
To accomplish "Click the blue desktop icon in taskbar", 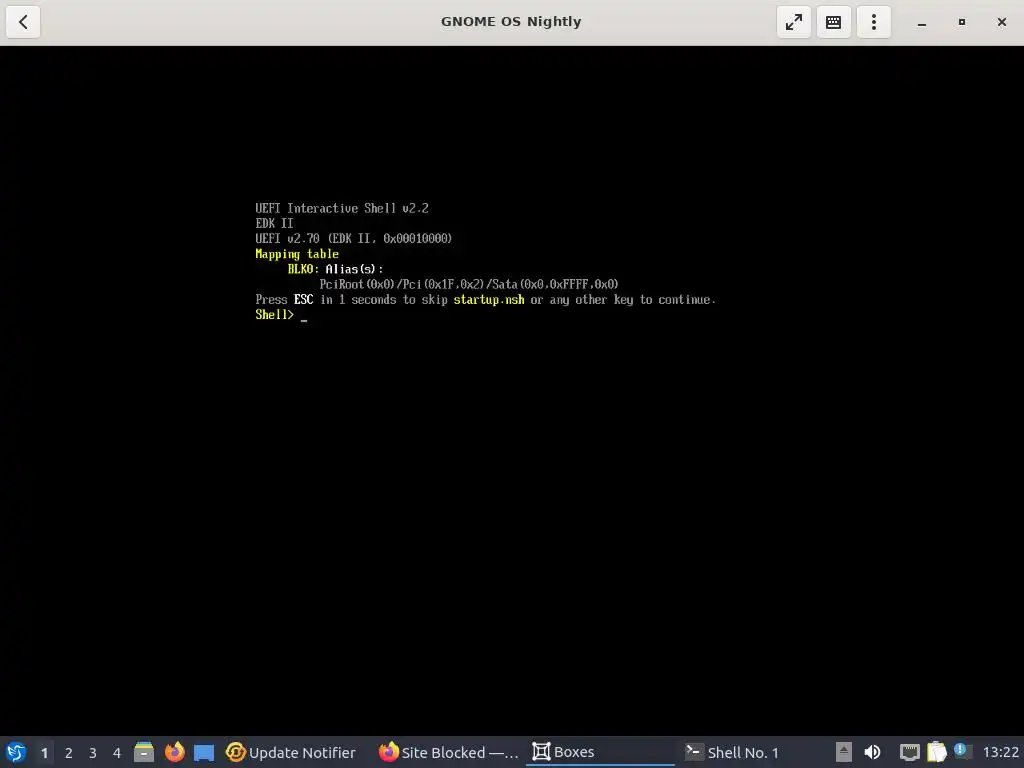I will tap(204, 752).
